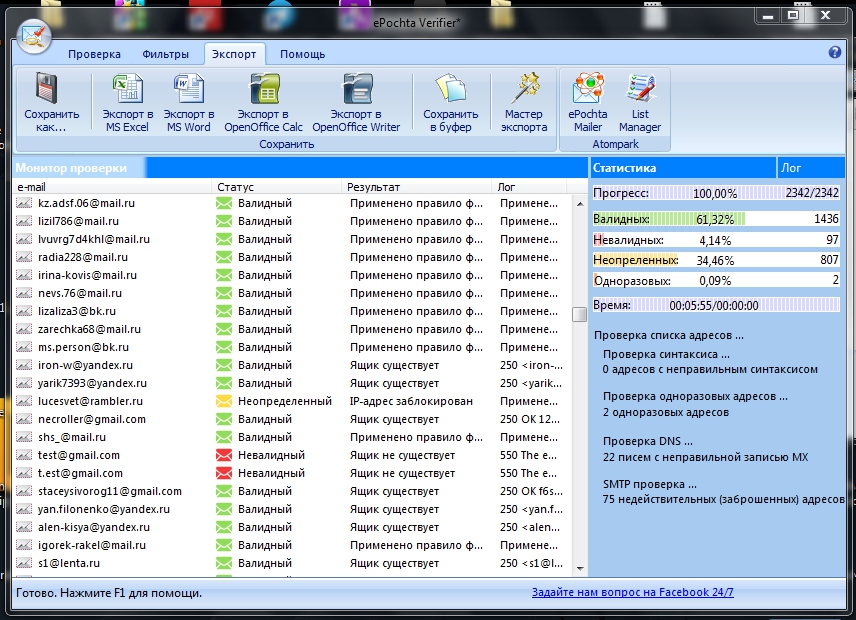
Task: Click the row icon beside shs_@mail.ru
Action: tap(24, 437)
